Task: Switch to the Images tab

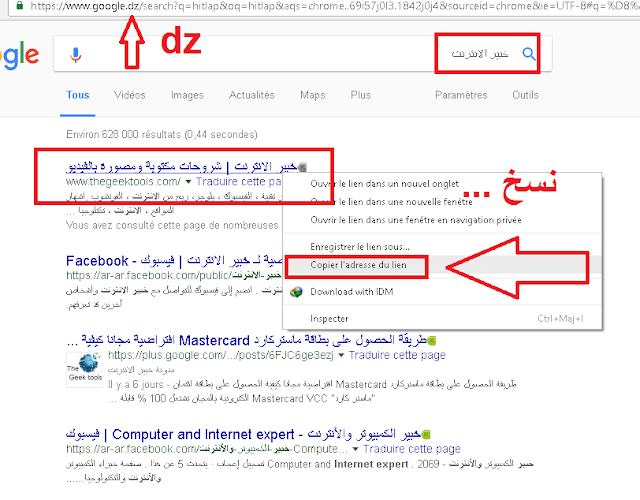Action: pos(187,95)
